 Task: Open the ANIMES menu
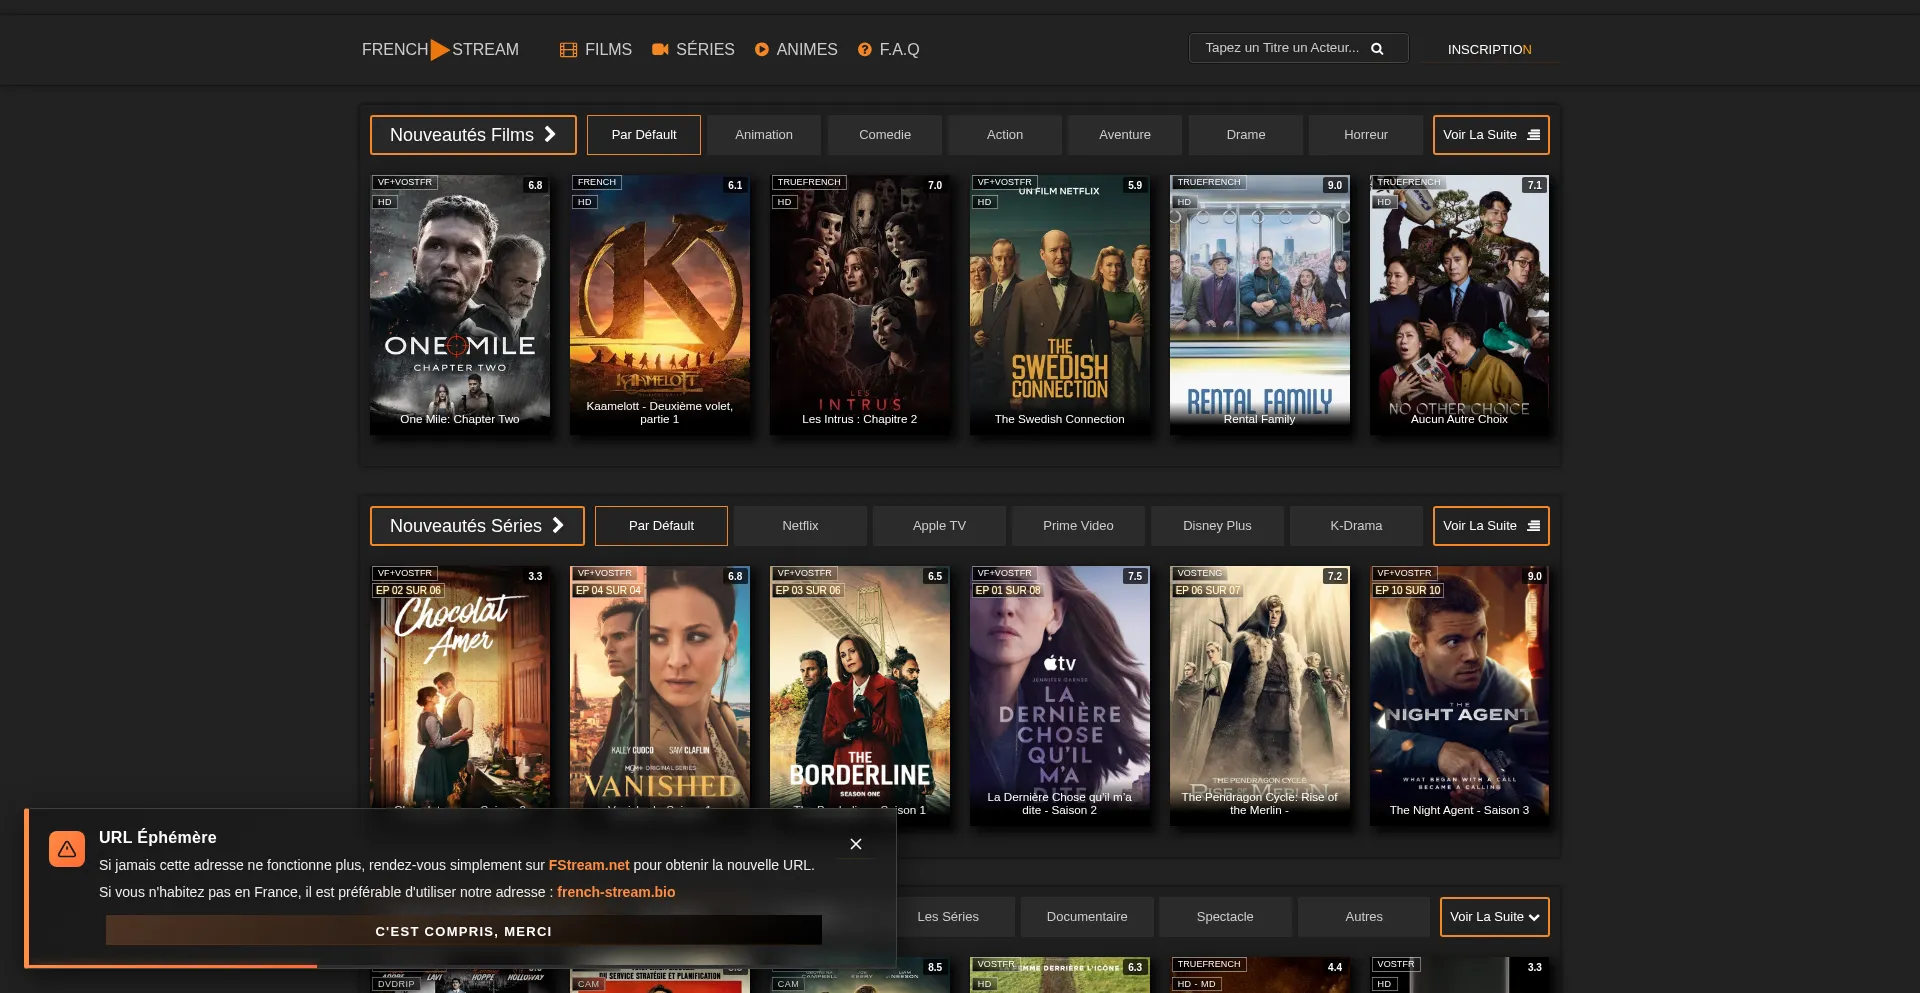796,49
